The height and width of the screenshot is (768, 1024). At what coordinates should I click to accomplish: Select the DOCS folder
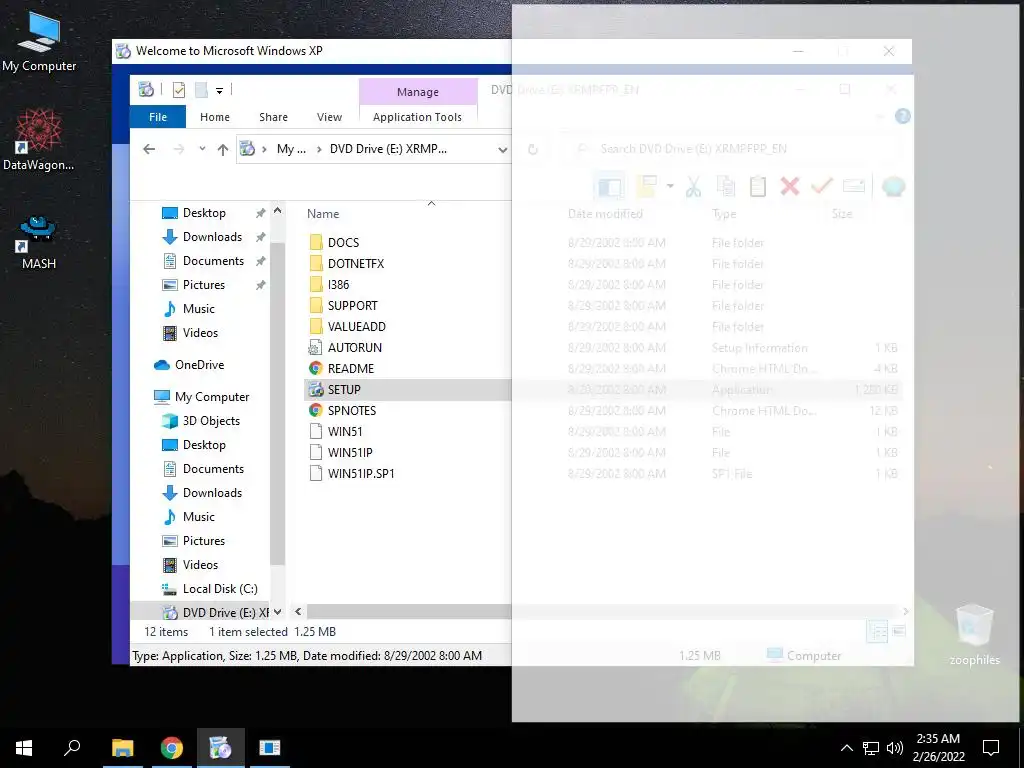click(343, 242)
